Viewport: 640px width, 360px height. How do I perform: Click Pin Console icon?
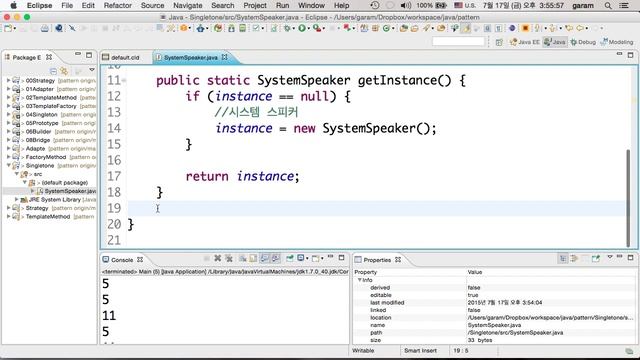click(x=289, y=258)
